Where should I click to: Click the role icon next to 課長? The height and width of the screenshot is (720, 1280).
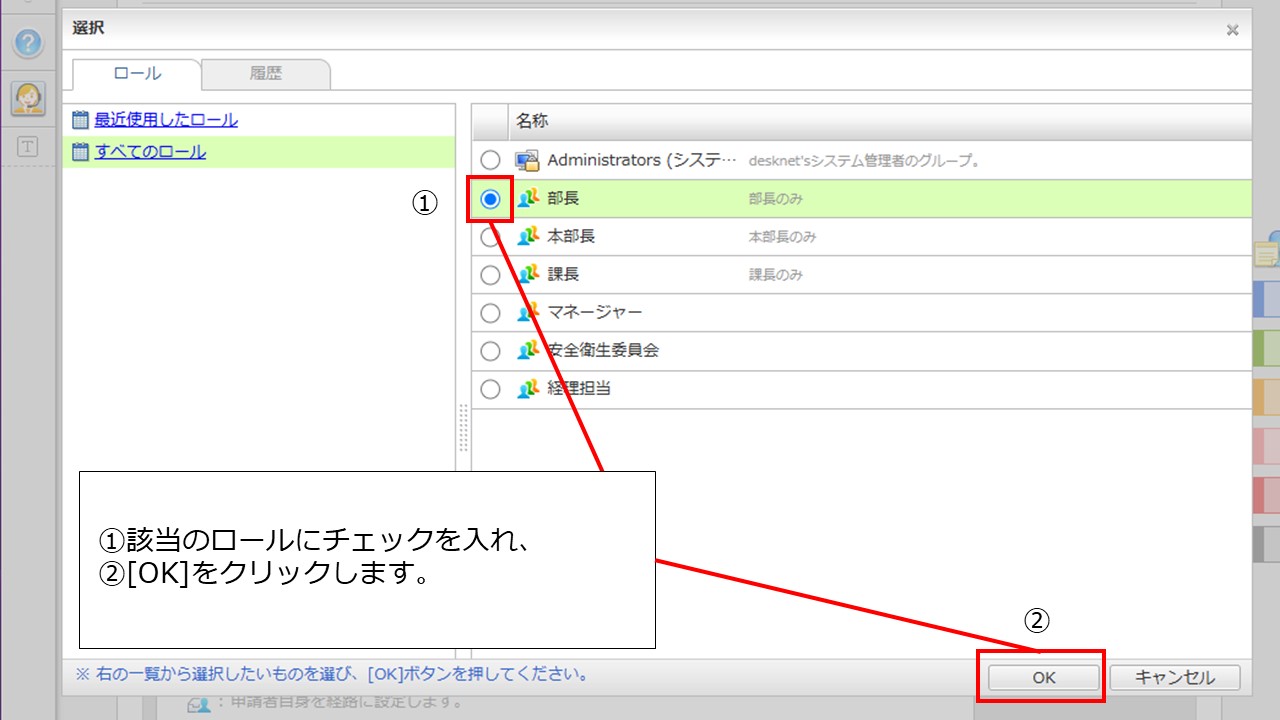click(x=528, y=274)
